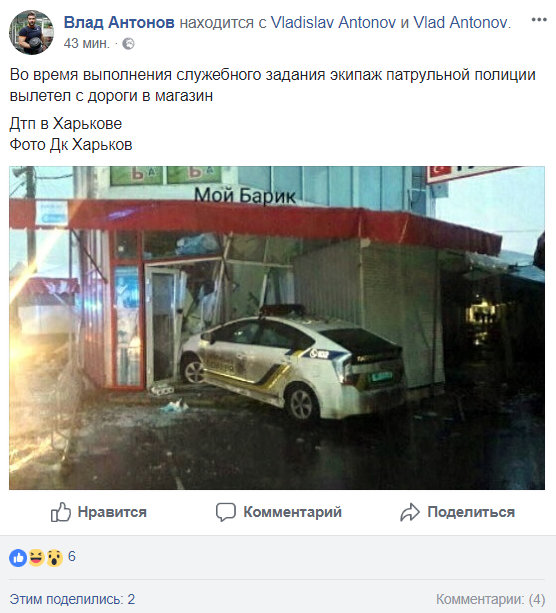Open tagged Vlad Antonov profile

coord(462,22)
